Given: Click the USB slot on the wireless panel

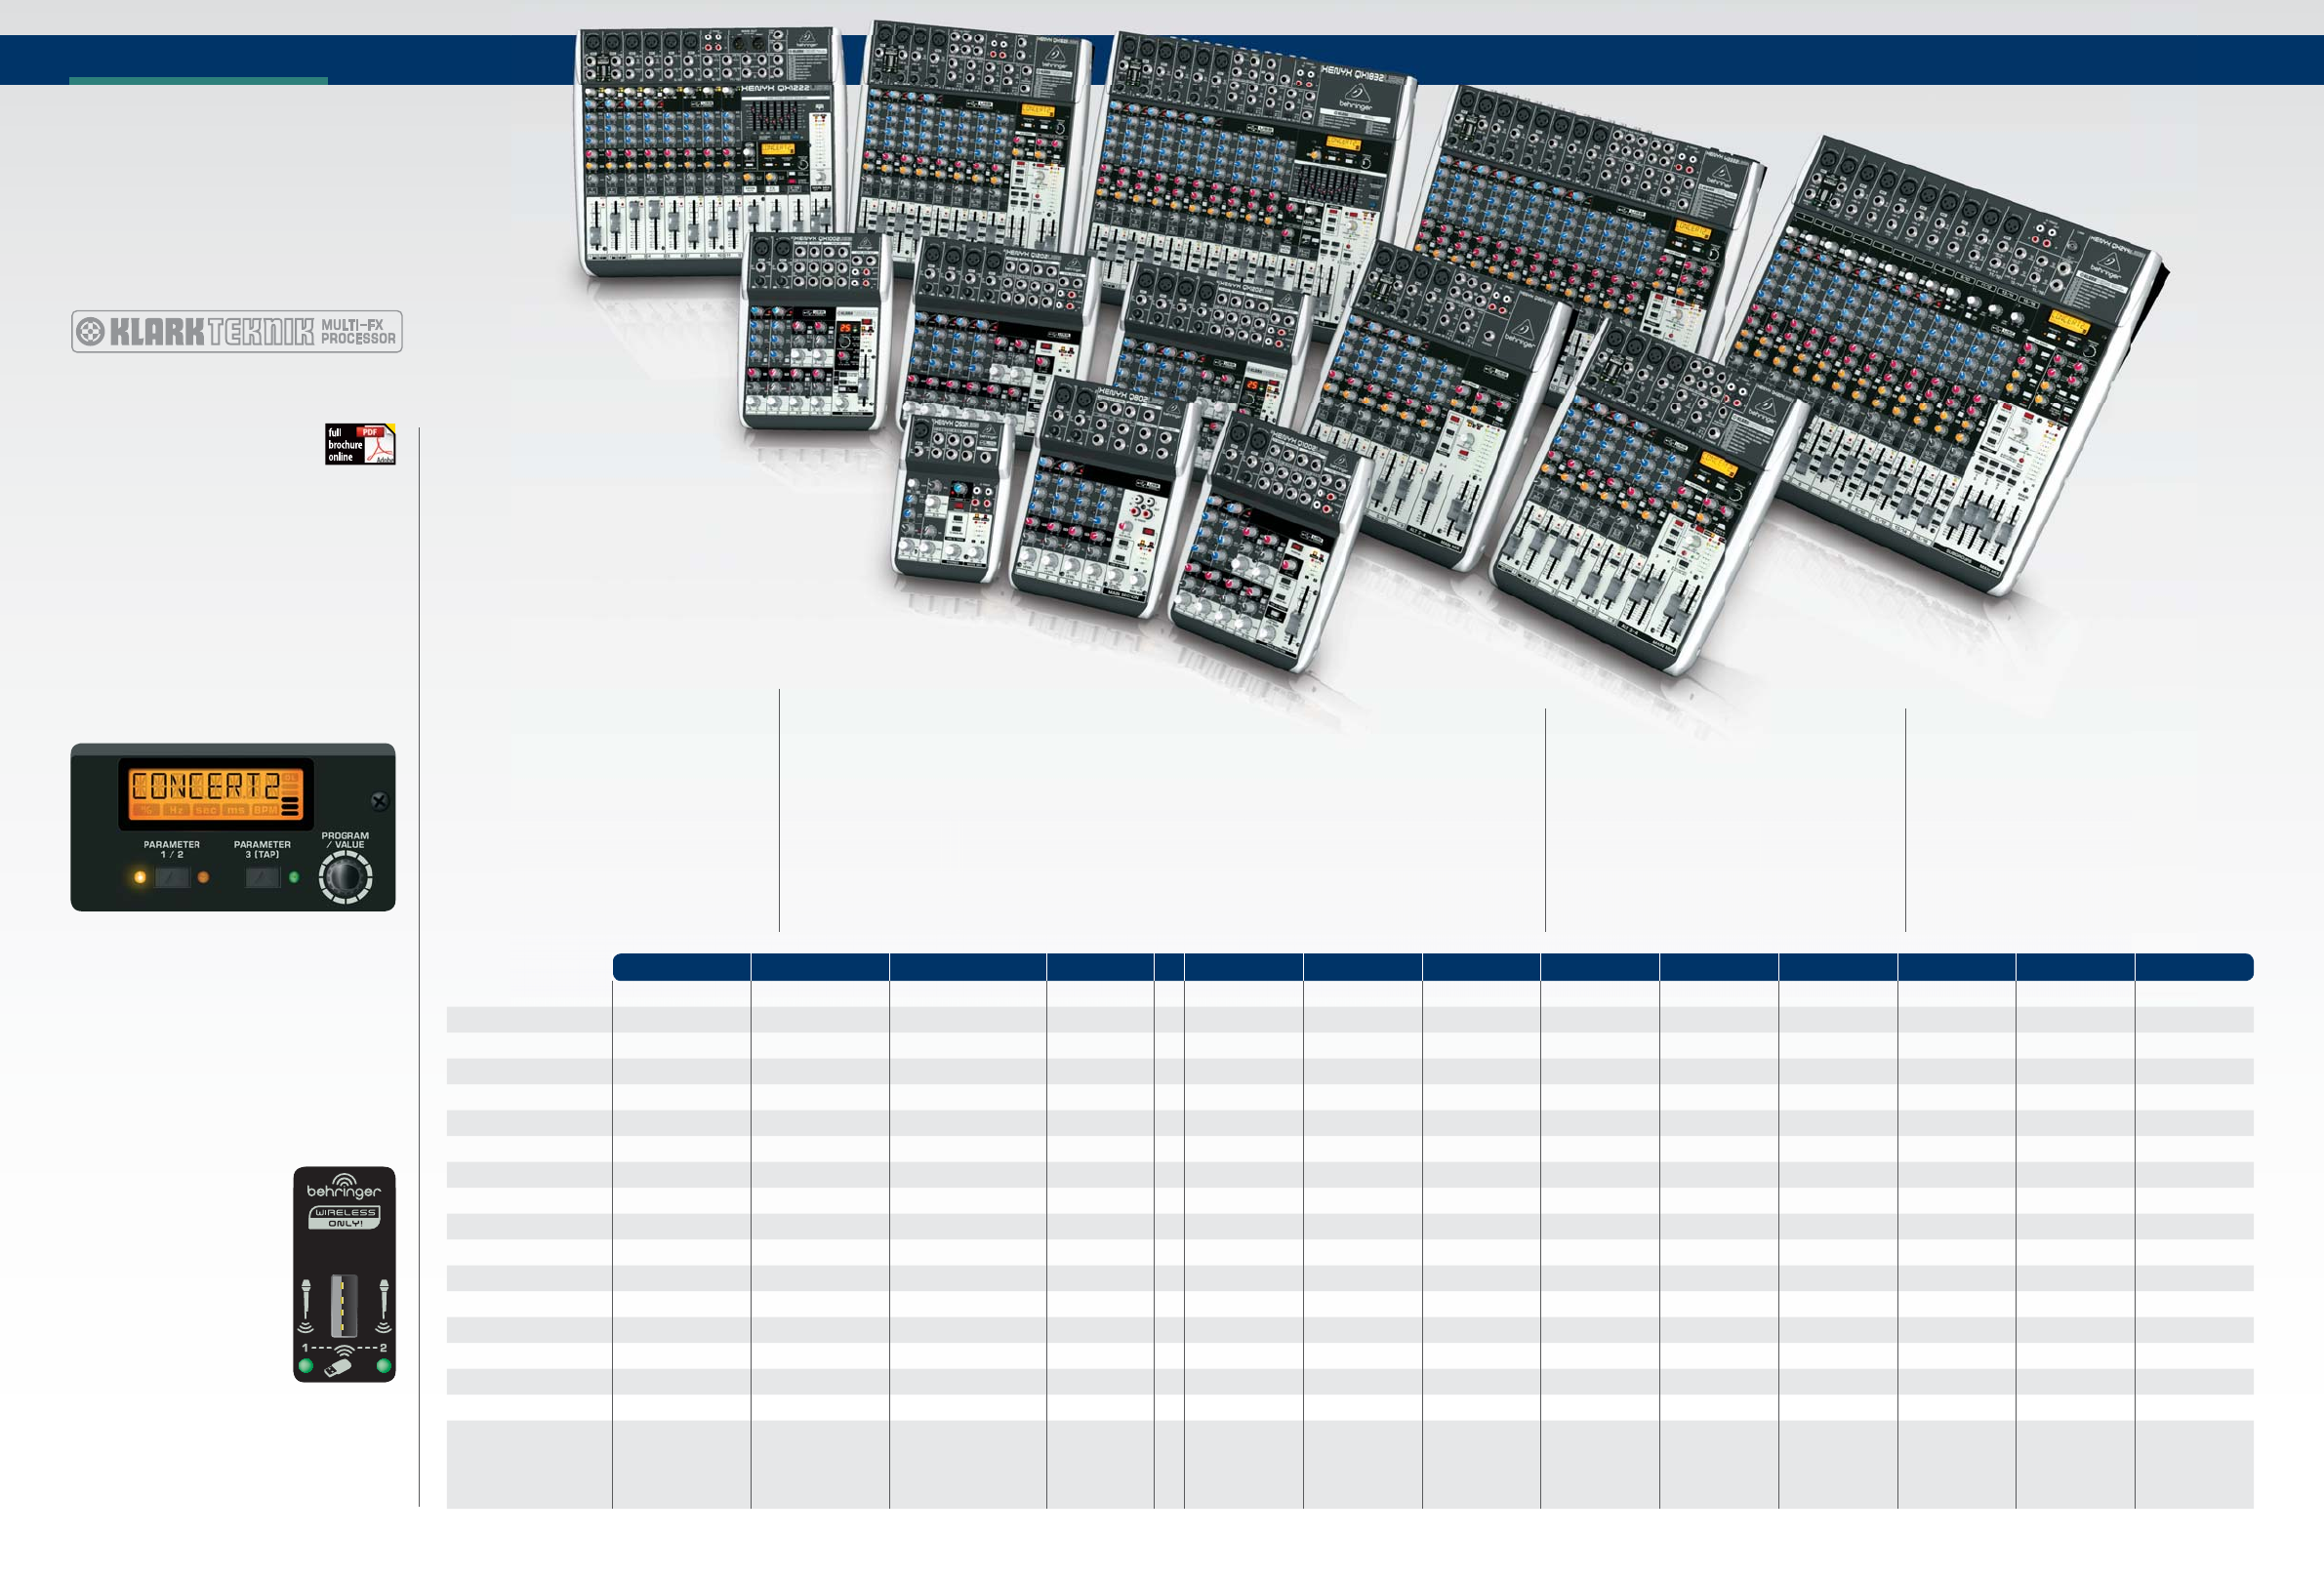Looking at the screenshot, I should (x=344, y=1305).
